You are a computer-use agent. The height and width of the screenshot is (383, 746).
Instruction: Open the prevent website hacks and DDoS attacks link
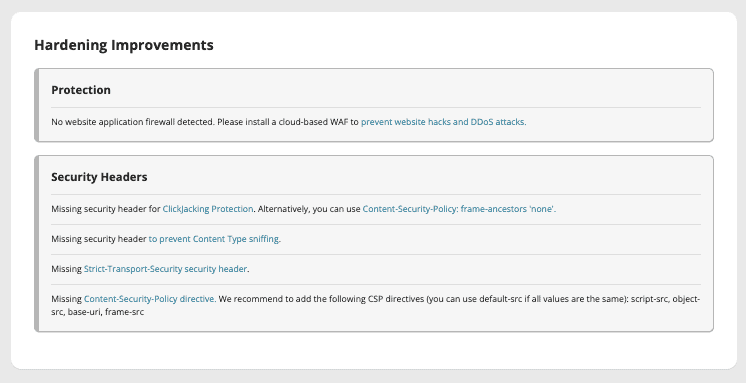pyautogui.click(x=443, y=122)
